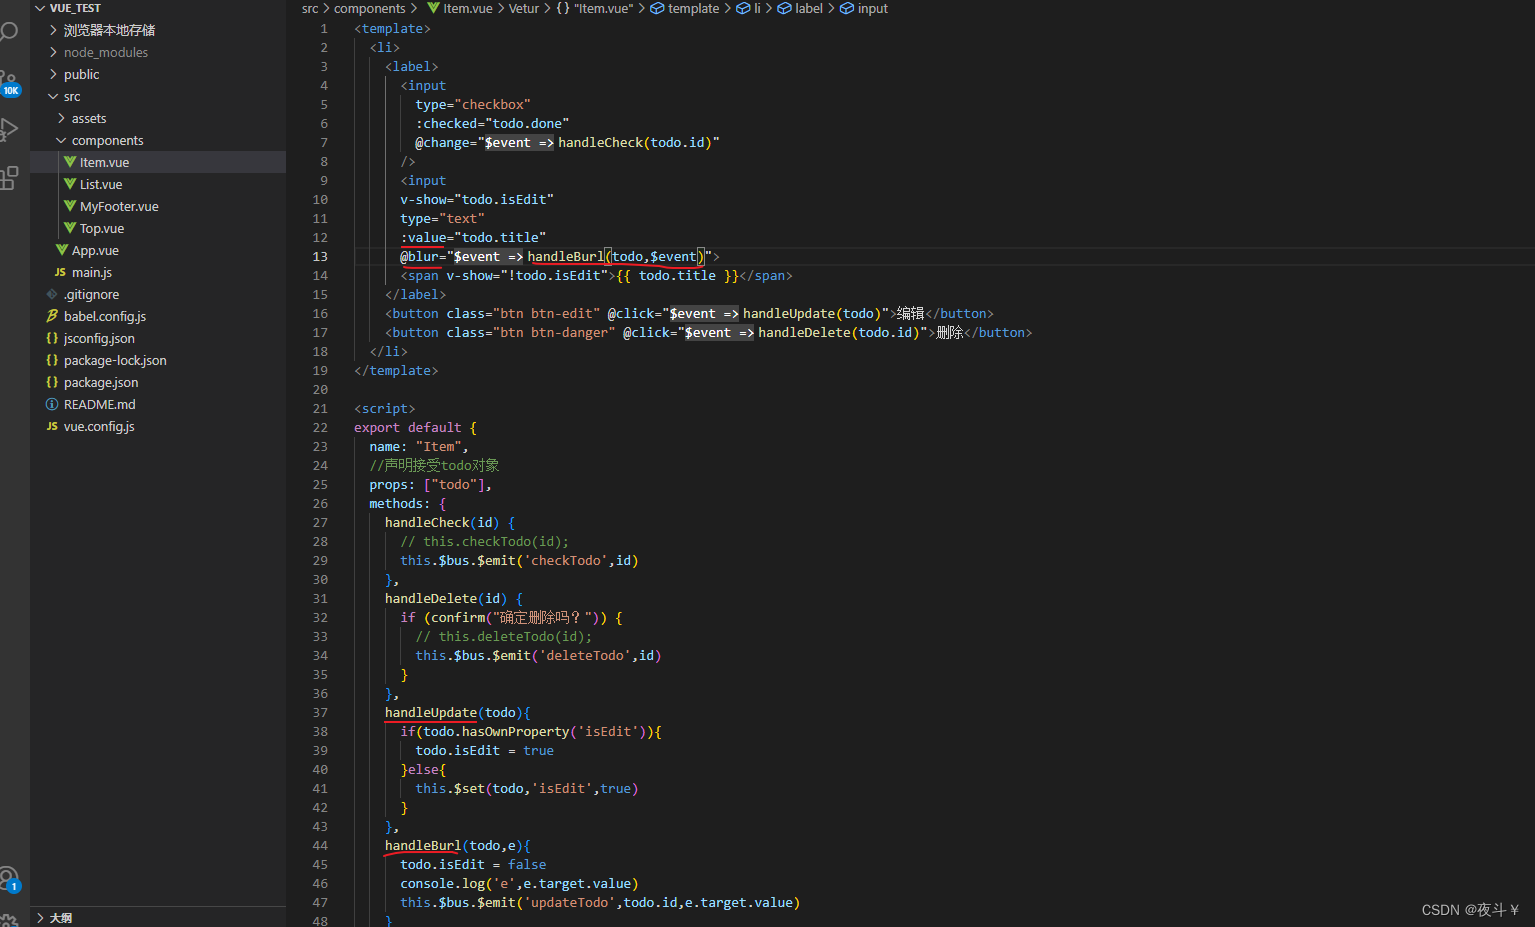The height and width of the screenshot is (927, 1535).
Task: Expand the 大纲 outline section
Action: coord(40,917)
